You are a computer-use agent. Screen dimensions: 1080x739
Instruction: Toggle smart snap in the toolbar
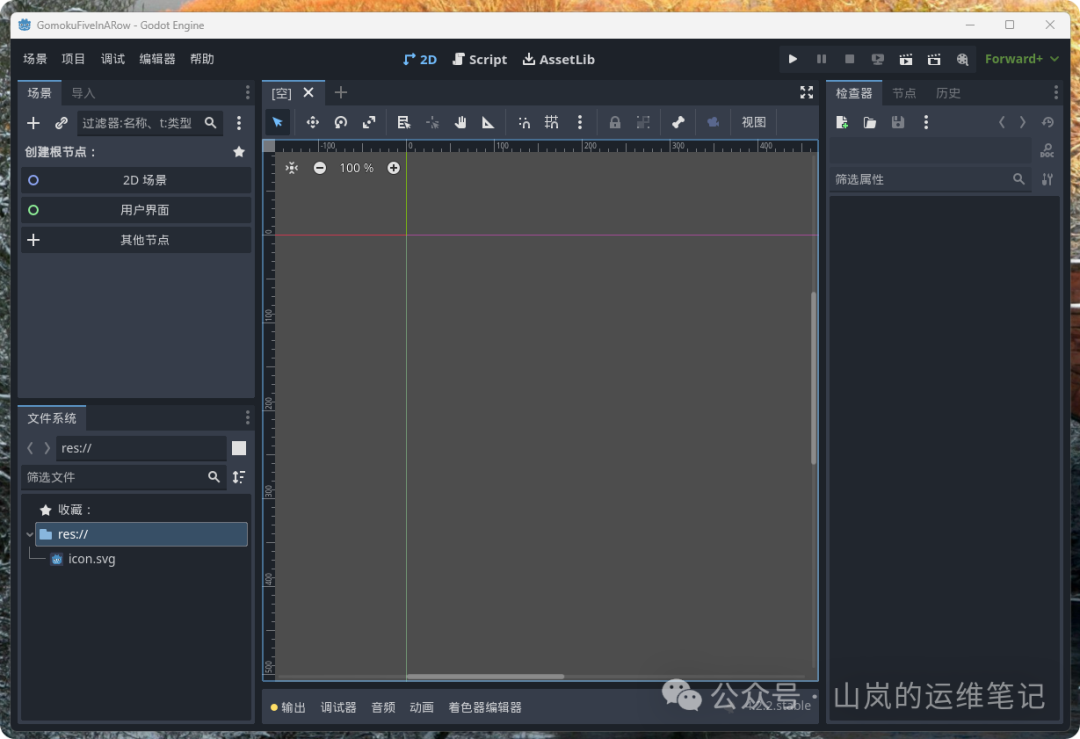coord(524,122)
